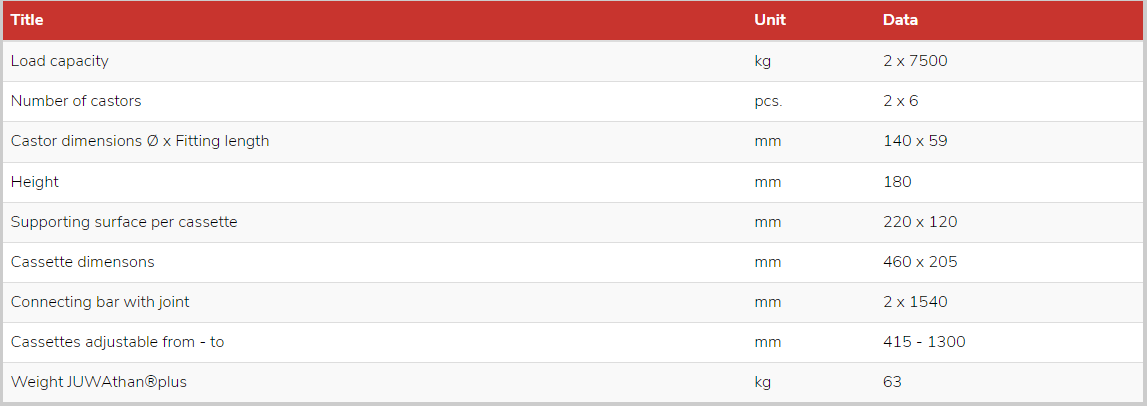Select Supporting surface per cassette row
This screenshot has width=1147, height=406.
click(x=573, y=222)
